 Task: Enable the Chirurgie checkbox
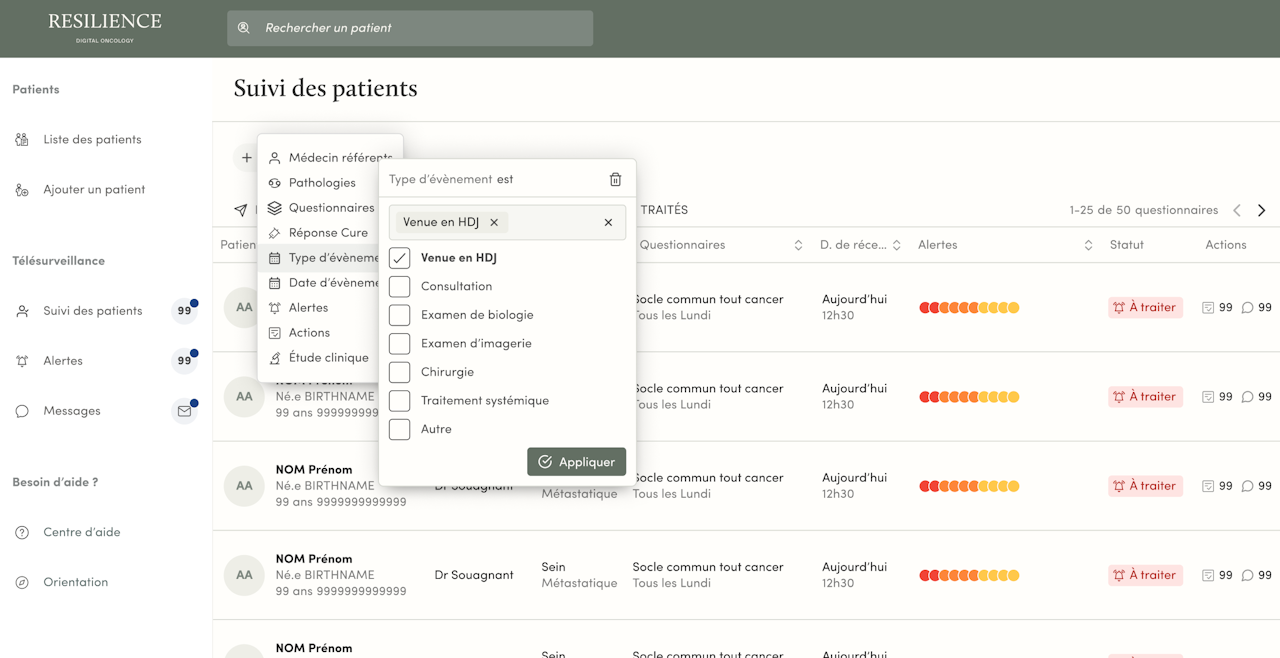click(x=400, y=372)
